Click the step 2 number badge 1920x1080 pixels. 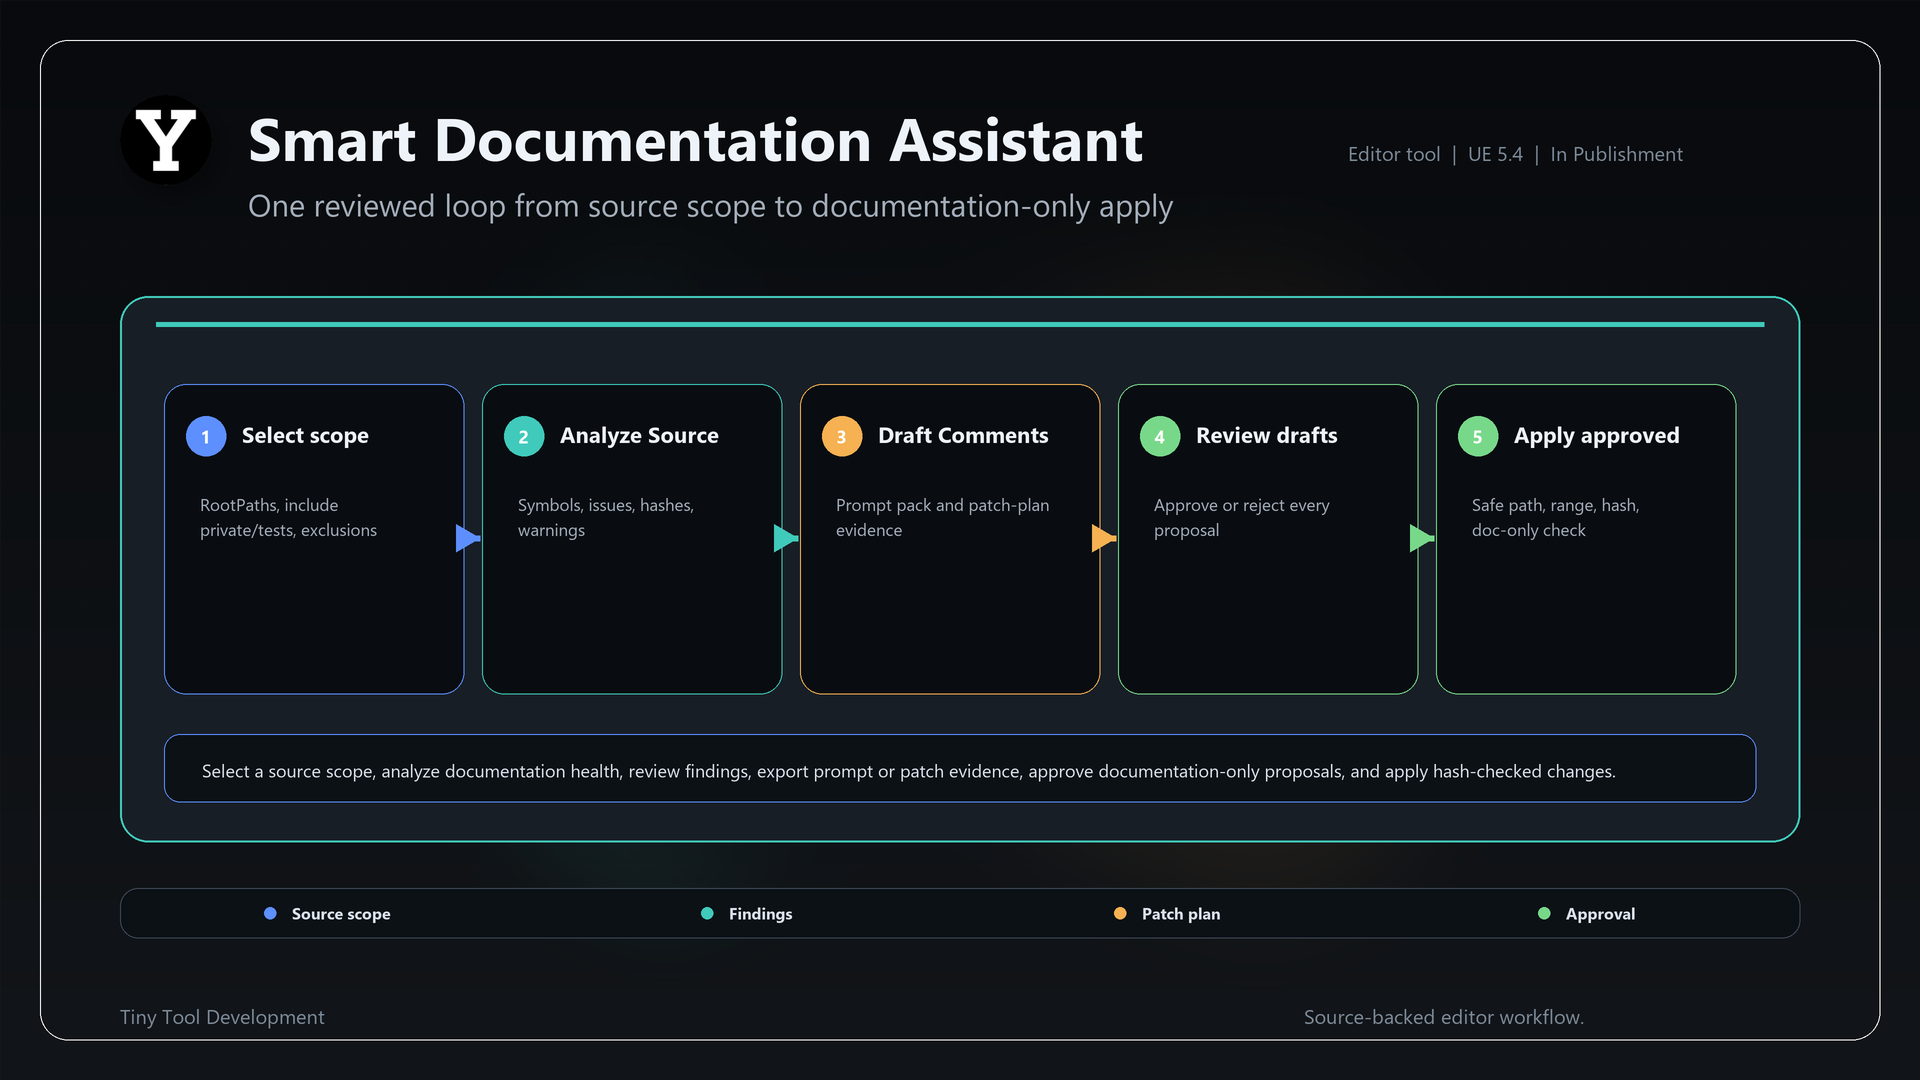coord(524,437)
